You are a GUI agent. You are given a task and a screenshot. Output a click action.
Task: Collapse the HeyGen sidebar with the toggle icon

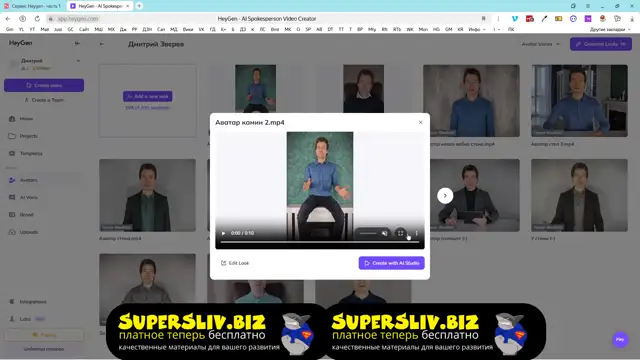pyautogui.click(x=77, y=43)
